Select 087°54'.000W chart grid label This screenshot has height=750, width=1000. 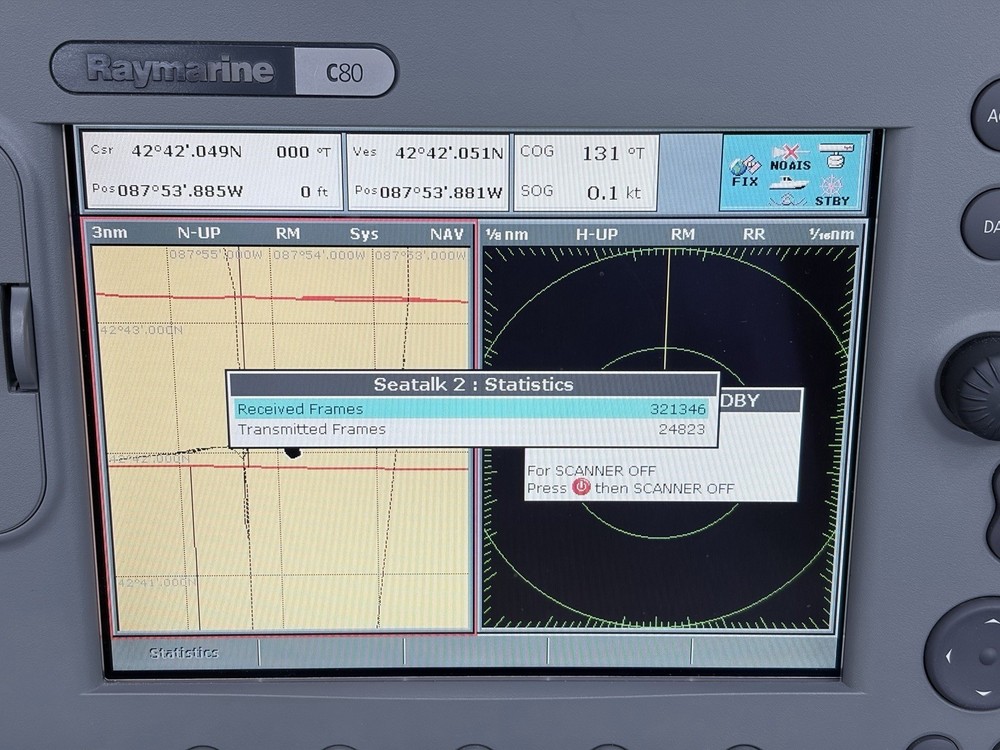point(320,255)
